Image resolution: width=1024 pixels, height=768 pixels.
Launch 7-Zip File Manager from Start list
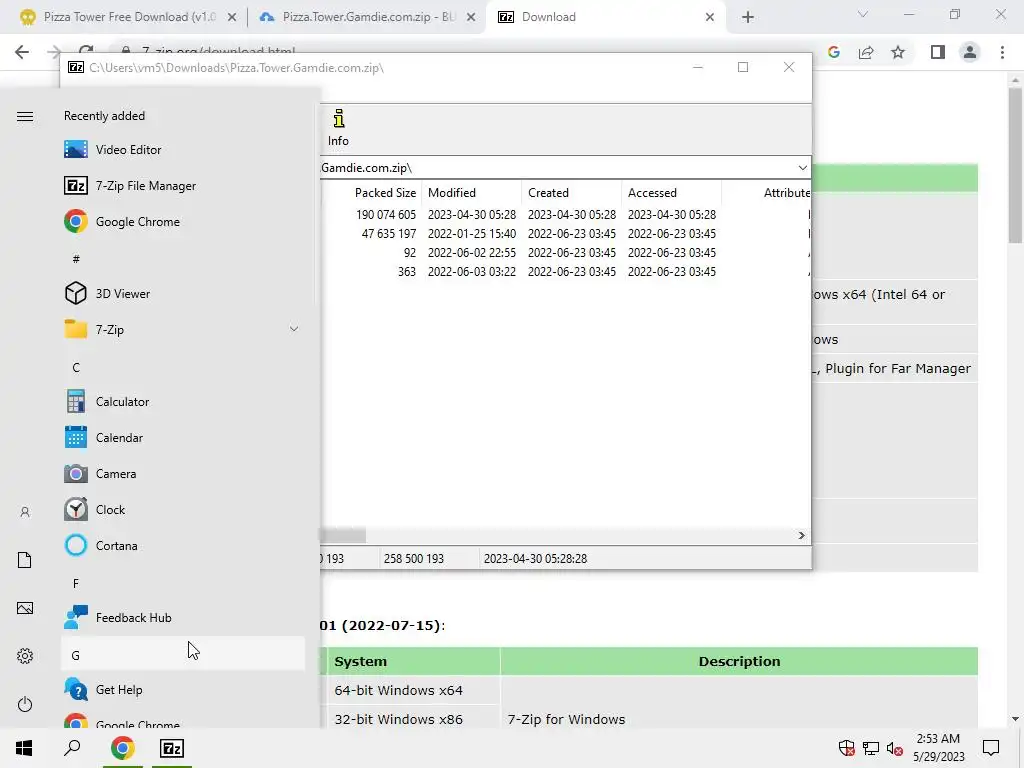pos(183,185)
